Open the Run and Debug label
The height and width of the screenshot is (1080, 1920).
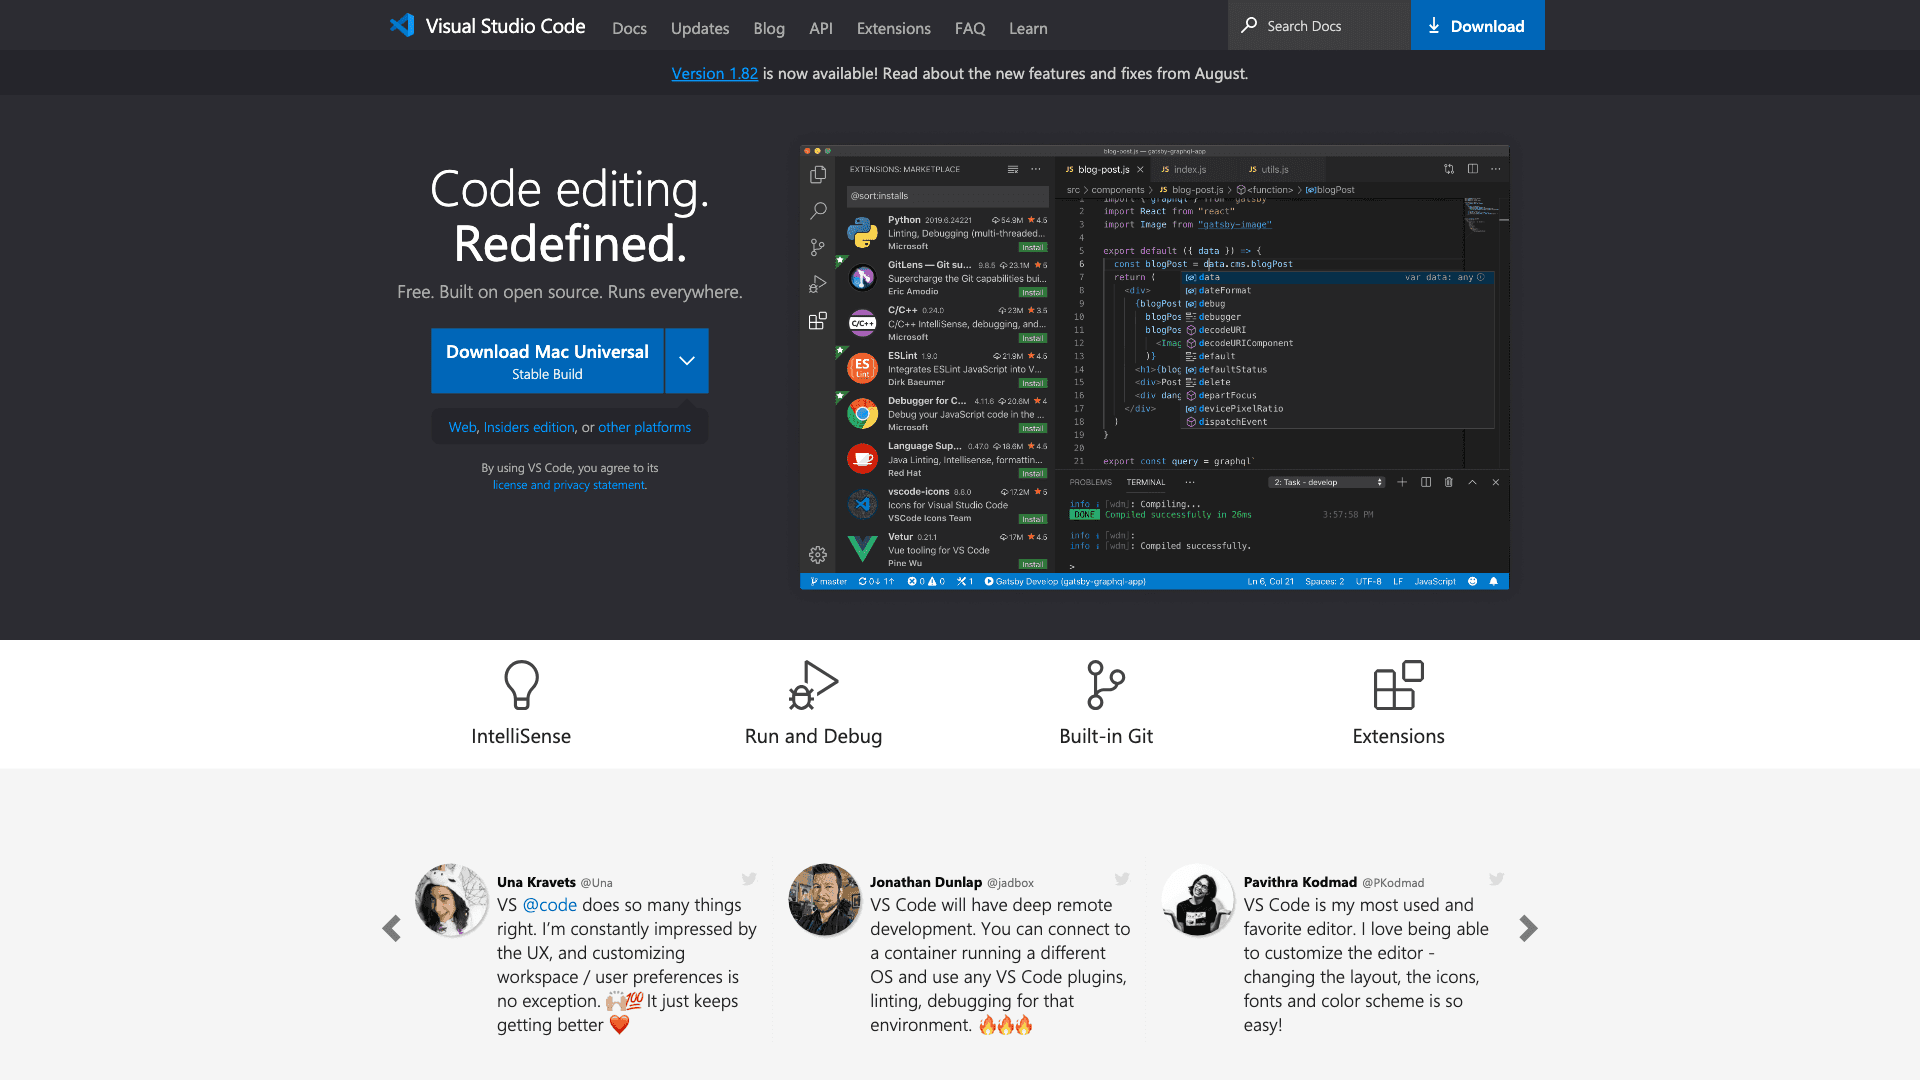(x=813, y=736)
